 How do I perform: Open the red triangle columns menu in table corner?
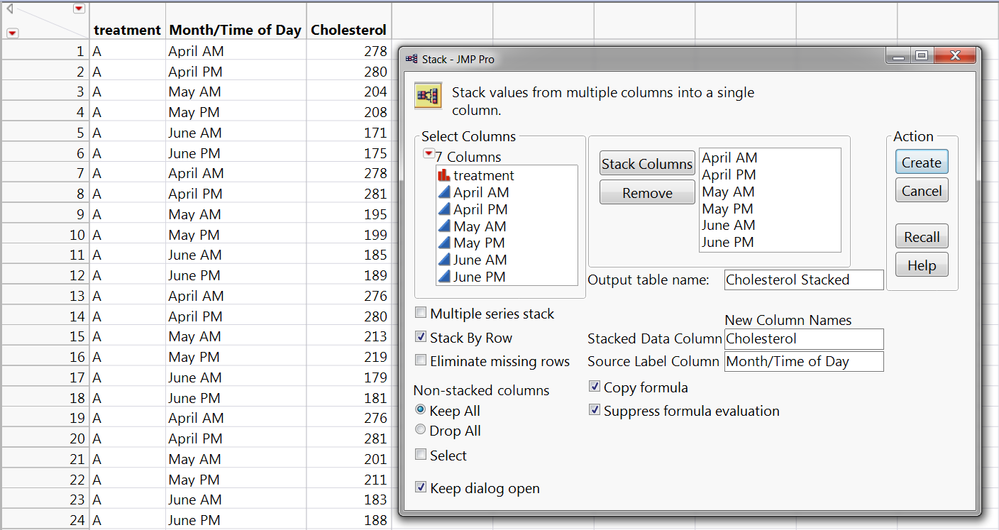[79, 9]
